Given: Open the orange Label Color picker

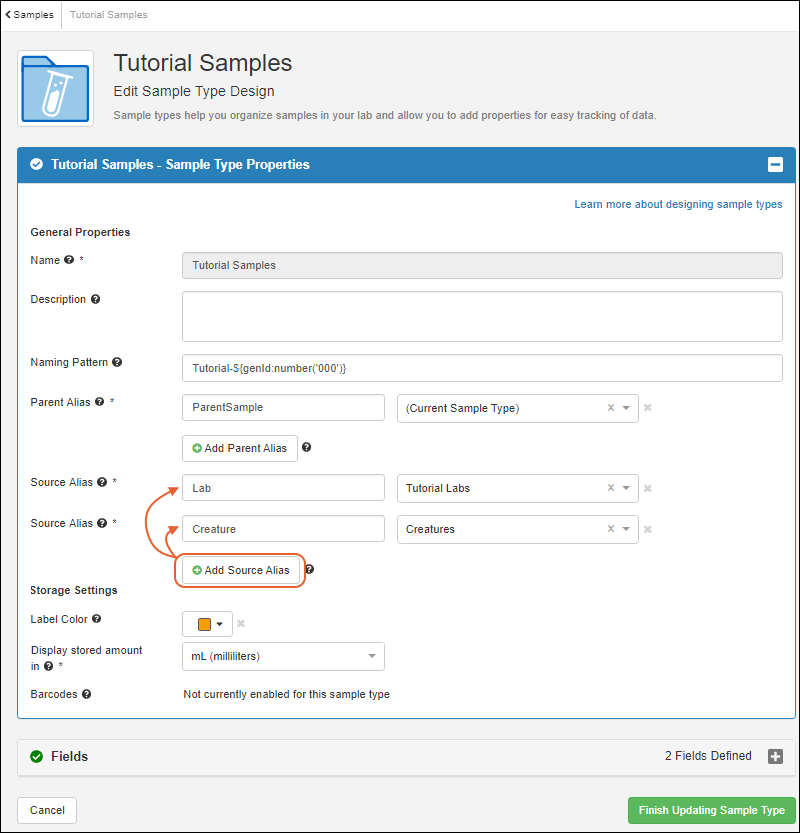Looking at the screenshot, I should 208,624.
